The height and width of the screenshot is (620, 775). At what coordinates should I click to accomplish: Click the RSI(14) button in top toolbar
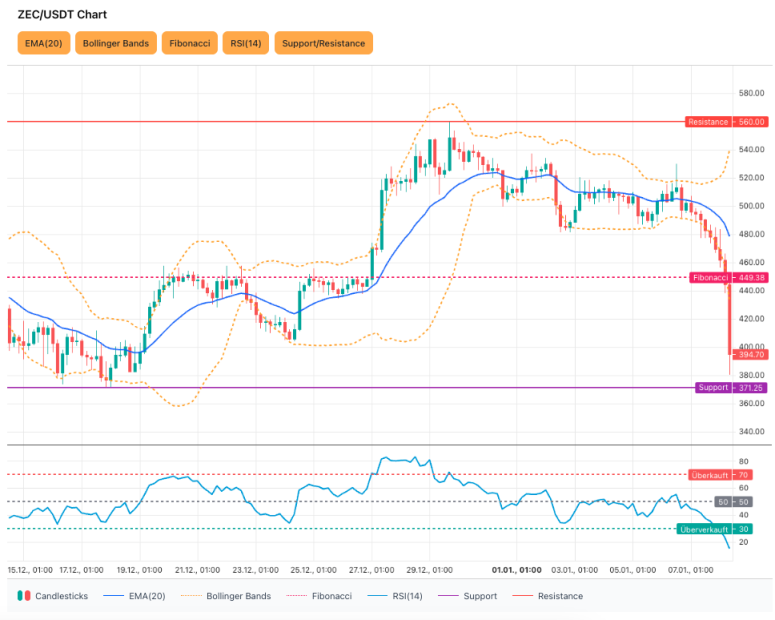[245, 43]
